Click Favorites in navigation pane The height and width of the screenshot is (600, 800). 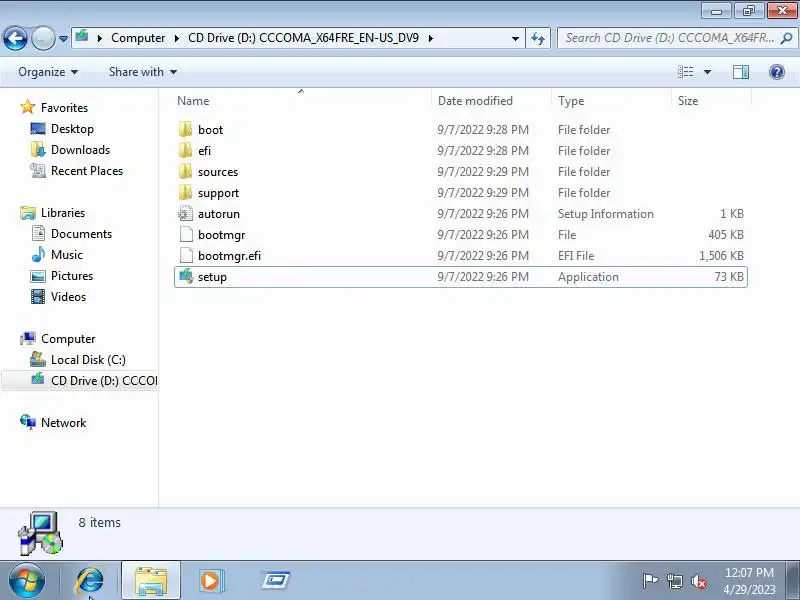(x=64, y=108)
